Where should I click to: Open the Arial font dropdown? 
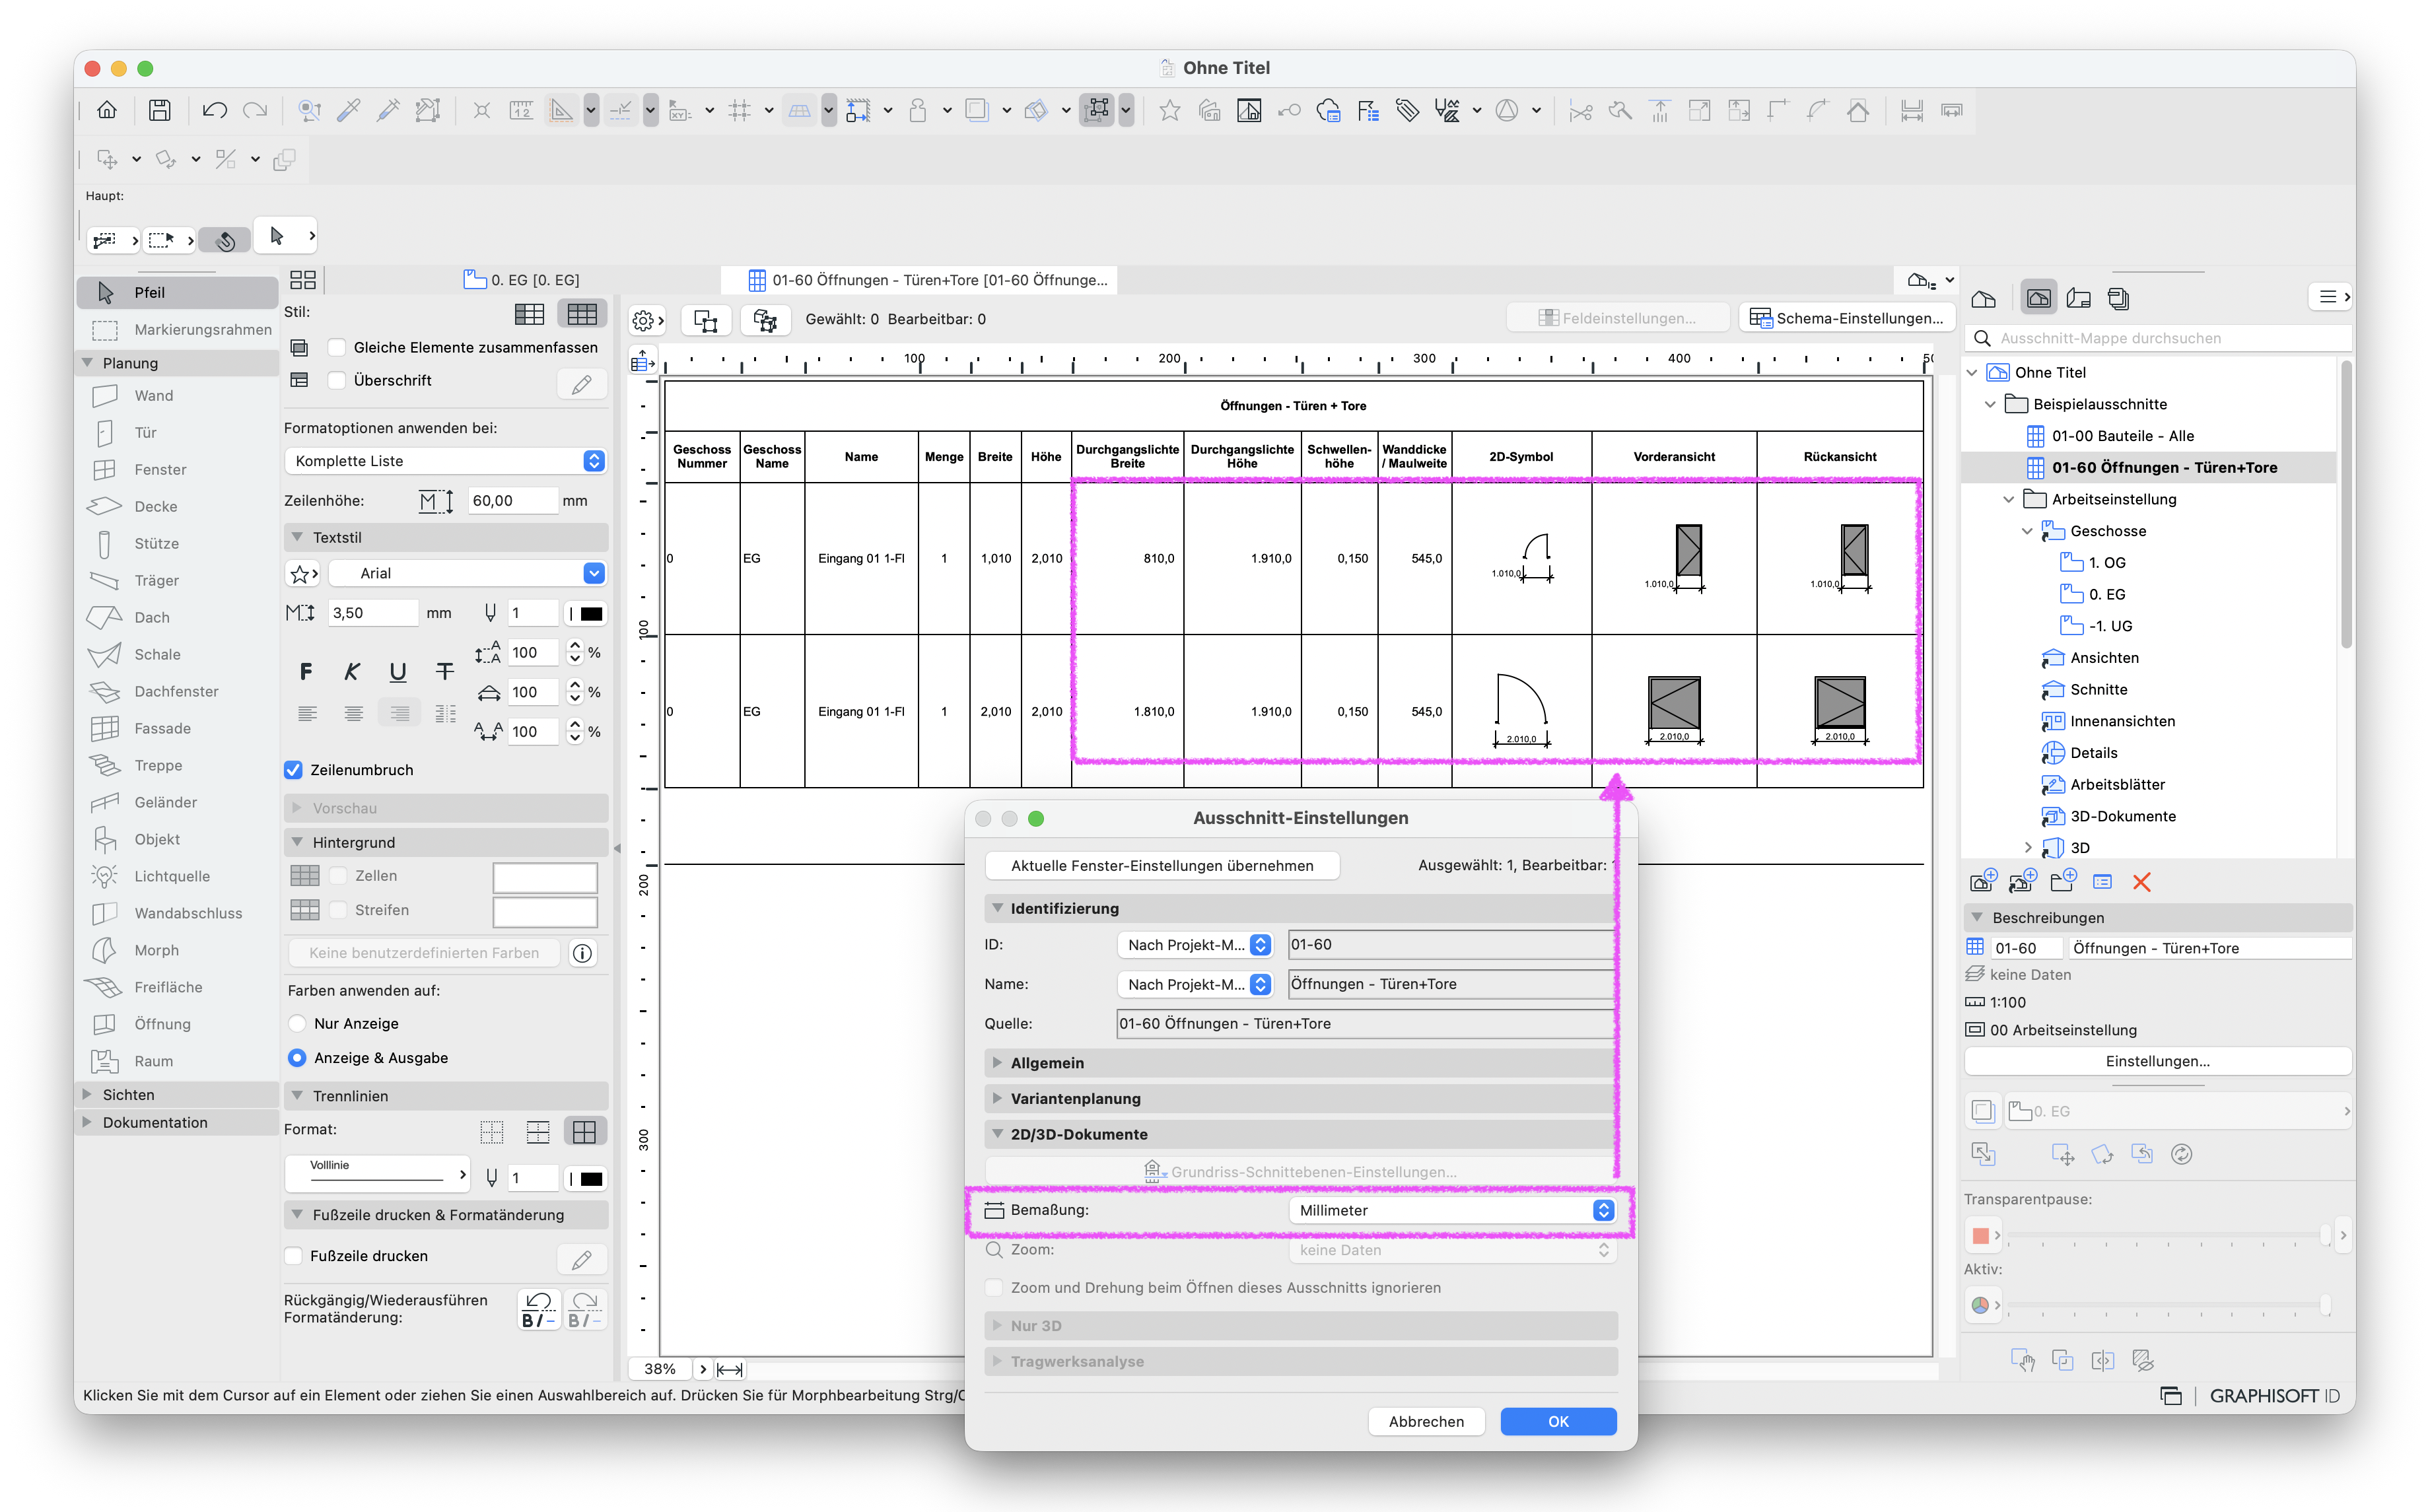(467, 574)
